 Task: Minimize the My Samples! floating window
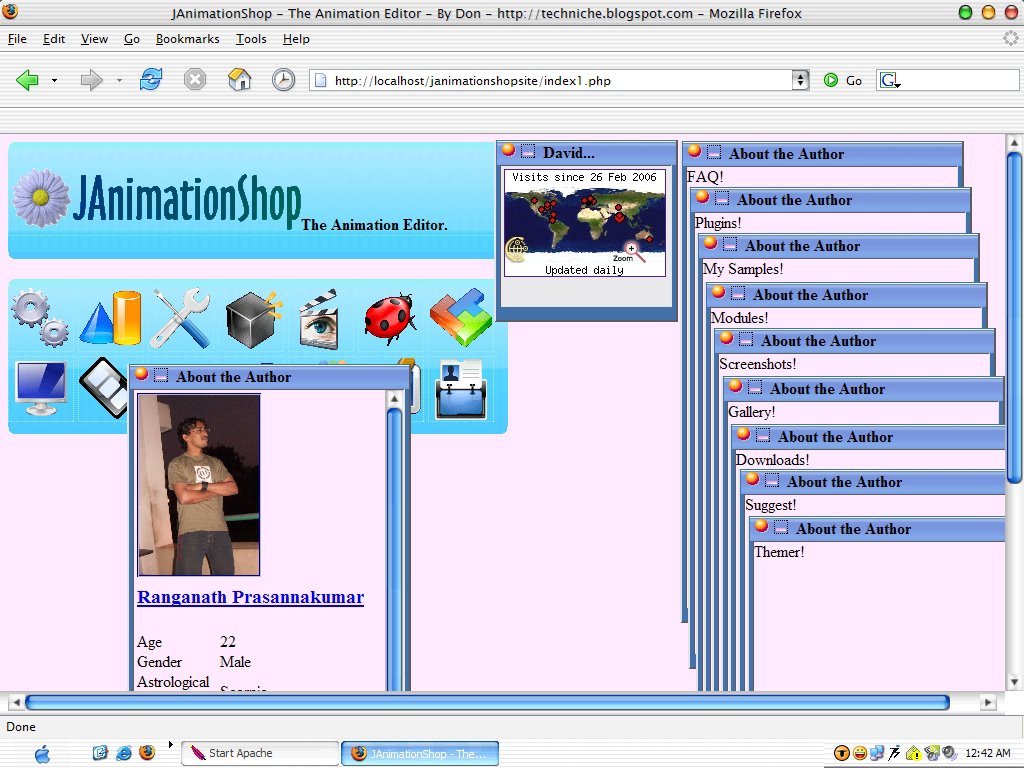click(729, 244)
